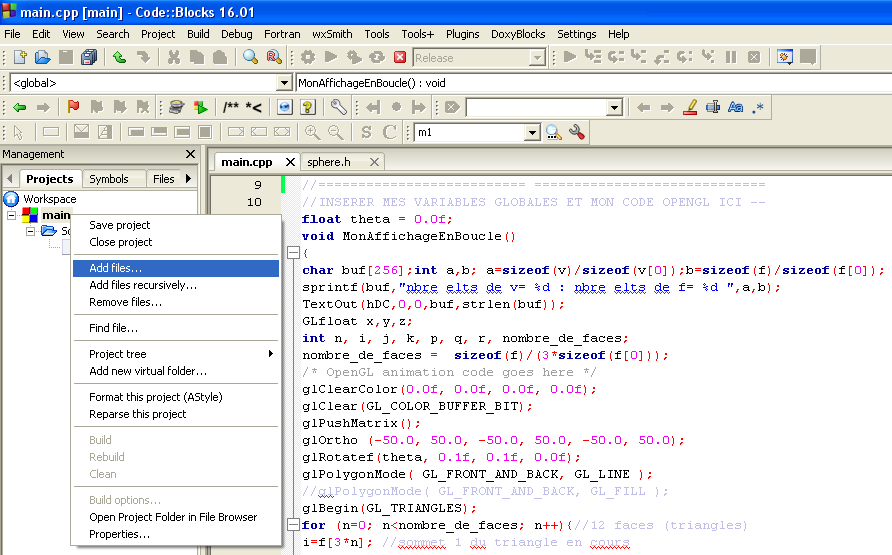
Task: Open a file with folder icon
Action: pyautogui.click(x=43, y=57)
